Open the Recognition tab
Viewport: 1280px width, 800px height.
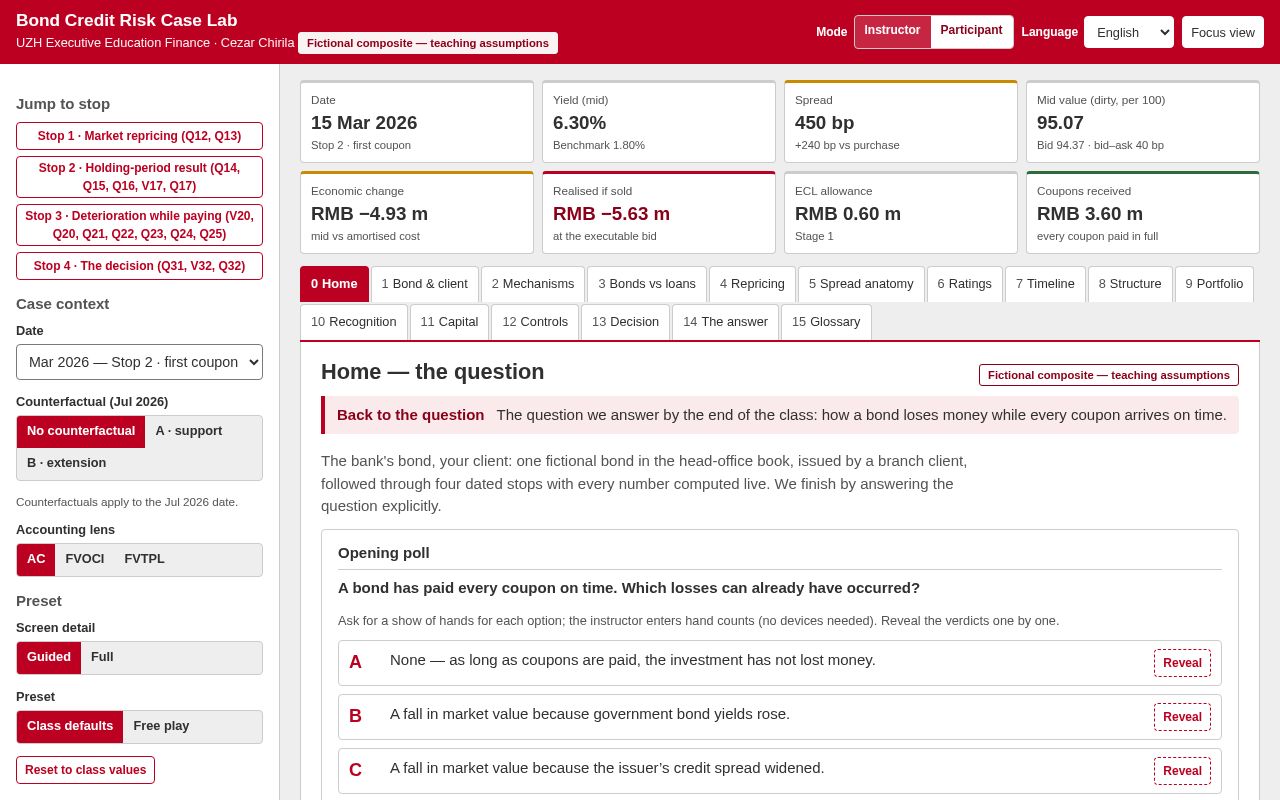click(x=354, y=322)
